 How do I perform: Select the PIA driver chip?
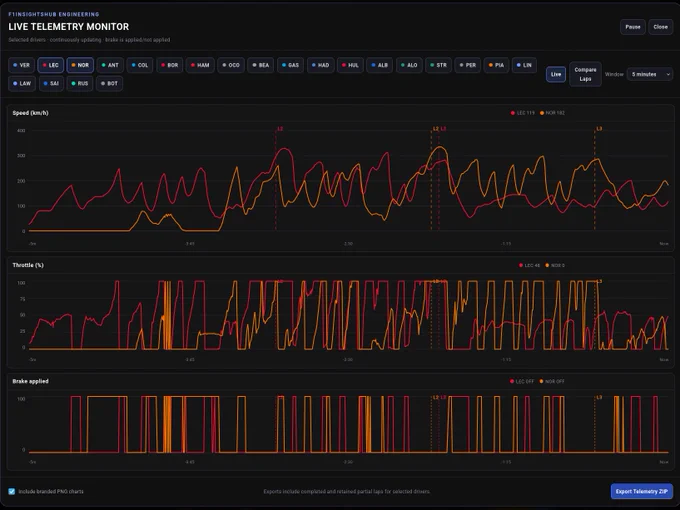pyautogui.click(x=496, y=65)
